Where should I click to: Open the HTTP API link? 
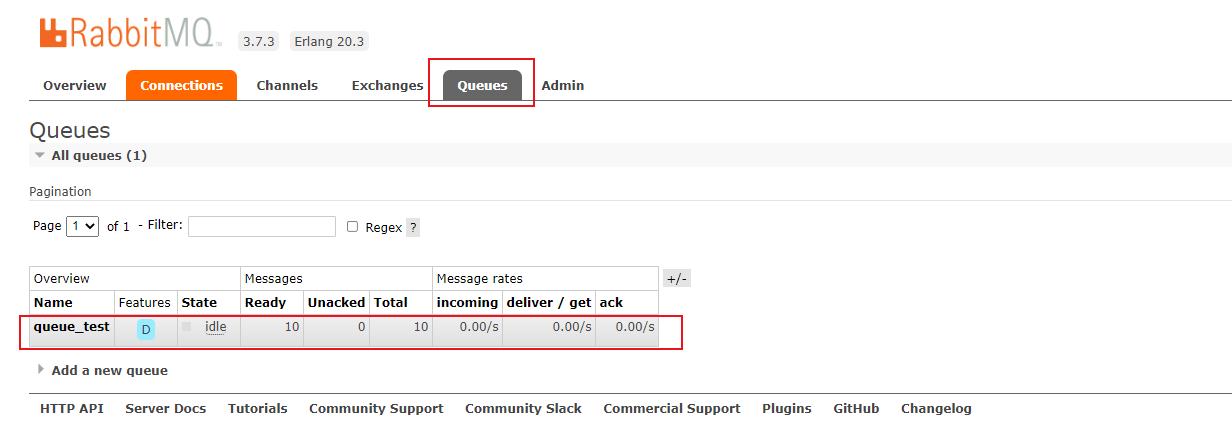(x=72, y=409)
